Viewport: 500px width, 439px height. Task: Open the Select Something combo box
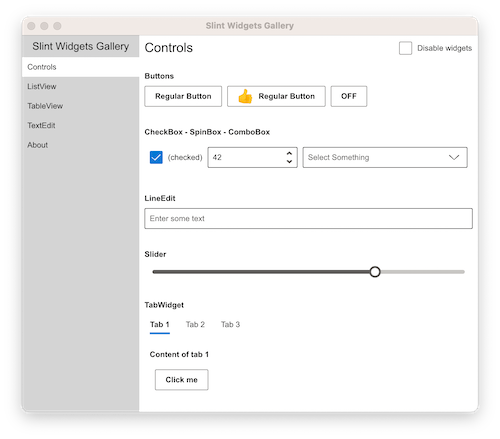pyautogui.click(x=385, y=157)
